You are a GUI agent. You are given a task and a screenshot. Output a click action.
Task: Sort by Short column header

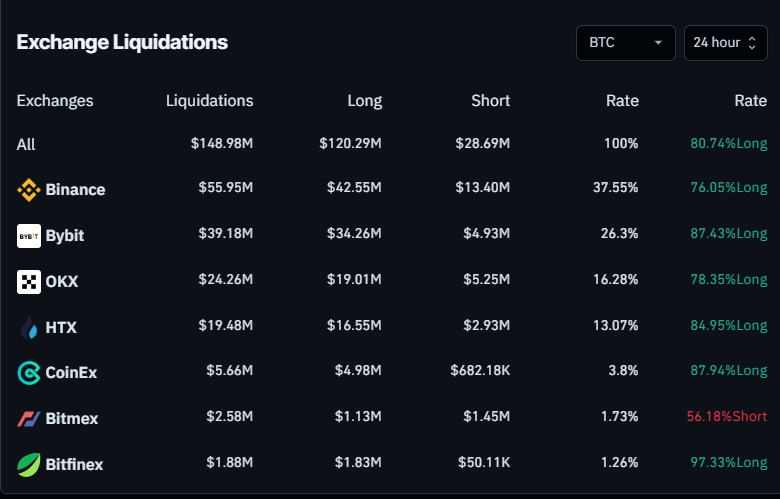coord(490,100)
